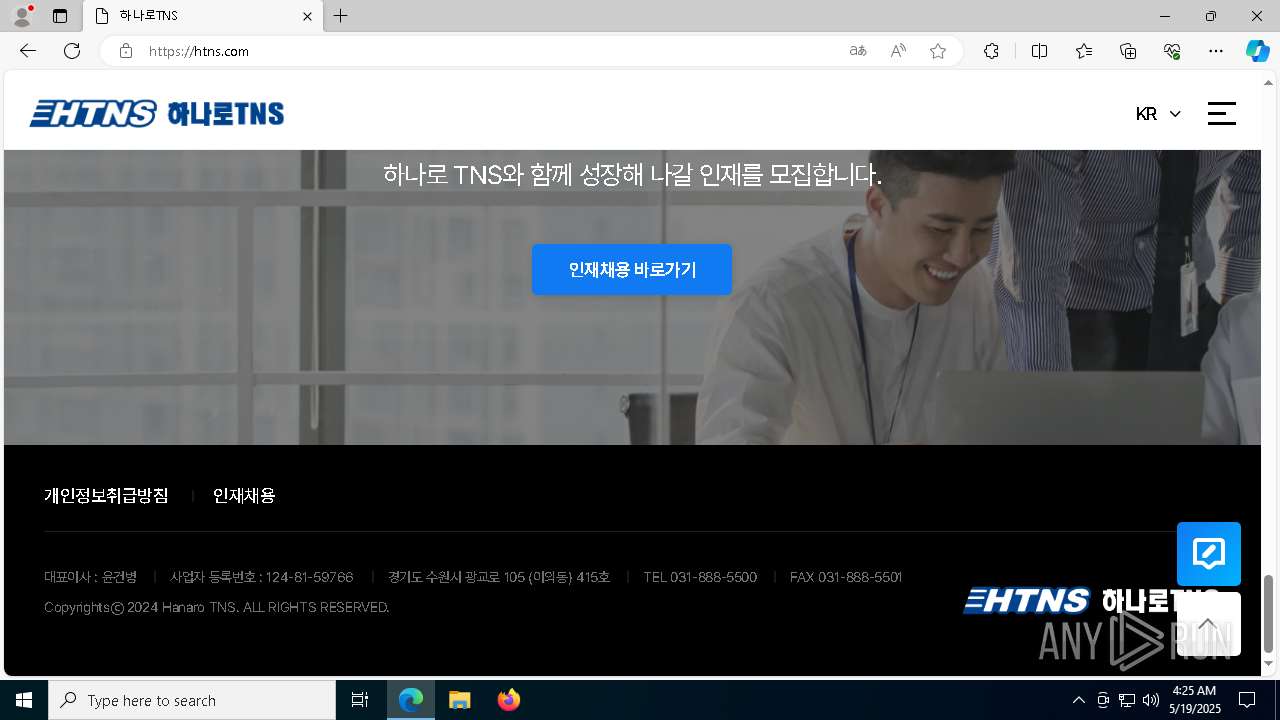The image size is (1280, 720).
Task: Open the translate page icon
Action: point(858,51)
